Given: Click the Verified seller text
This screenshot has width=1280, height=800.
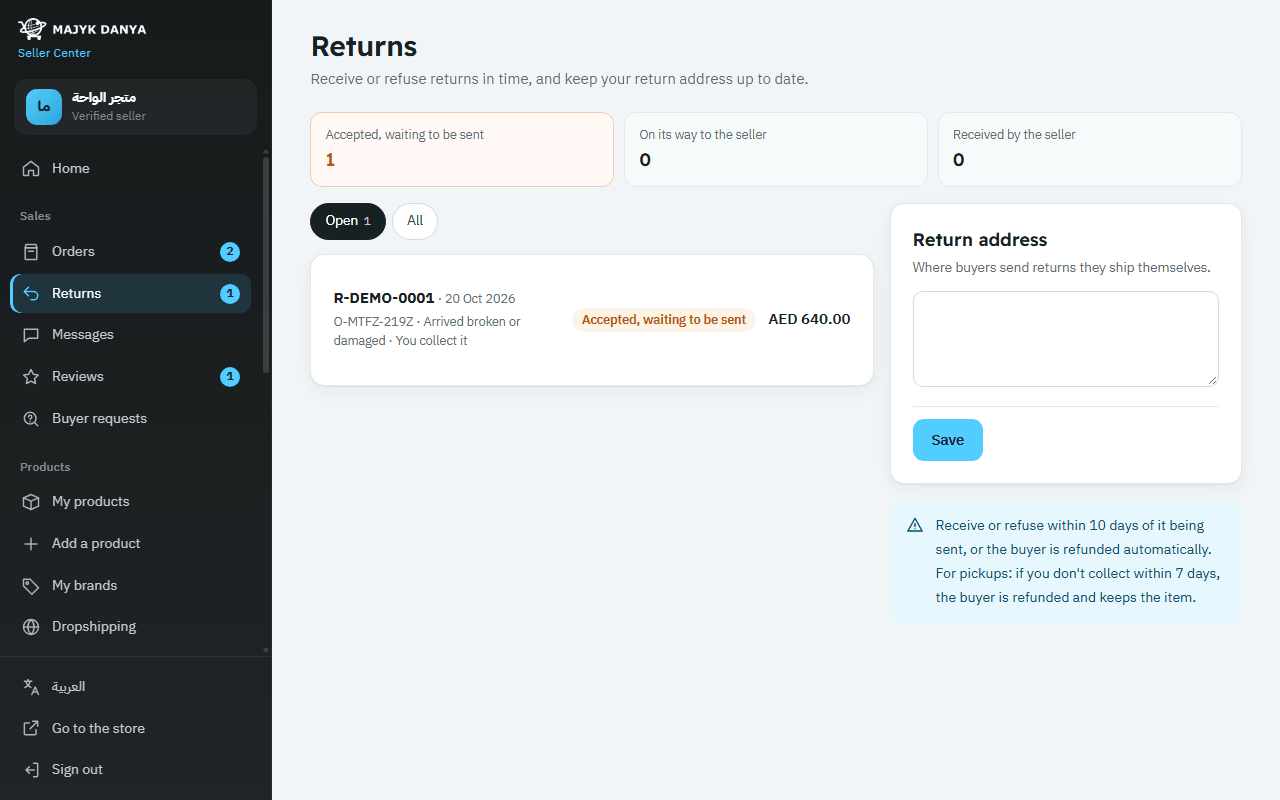Looking at the screenshot, I should [109, 116].
